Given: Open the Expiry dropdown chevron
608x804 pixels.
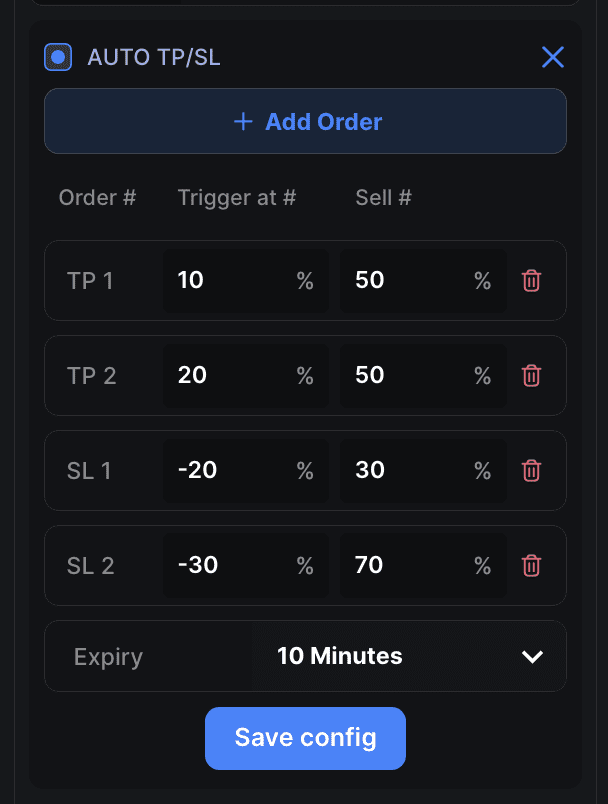Looking at the screenshot, I should pyautogui.click(x=532, y=656).
